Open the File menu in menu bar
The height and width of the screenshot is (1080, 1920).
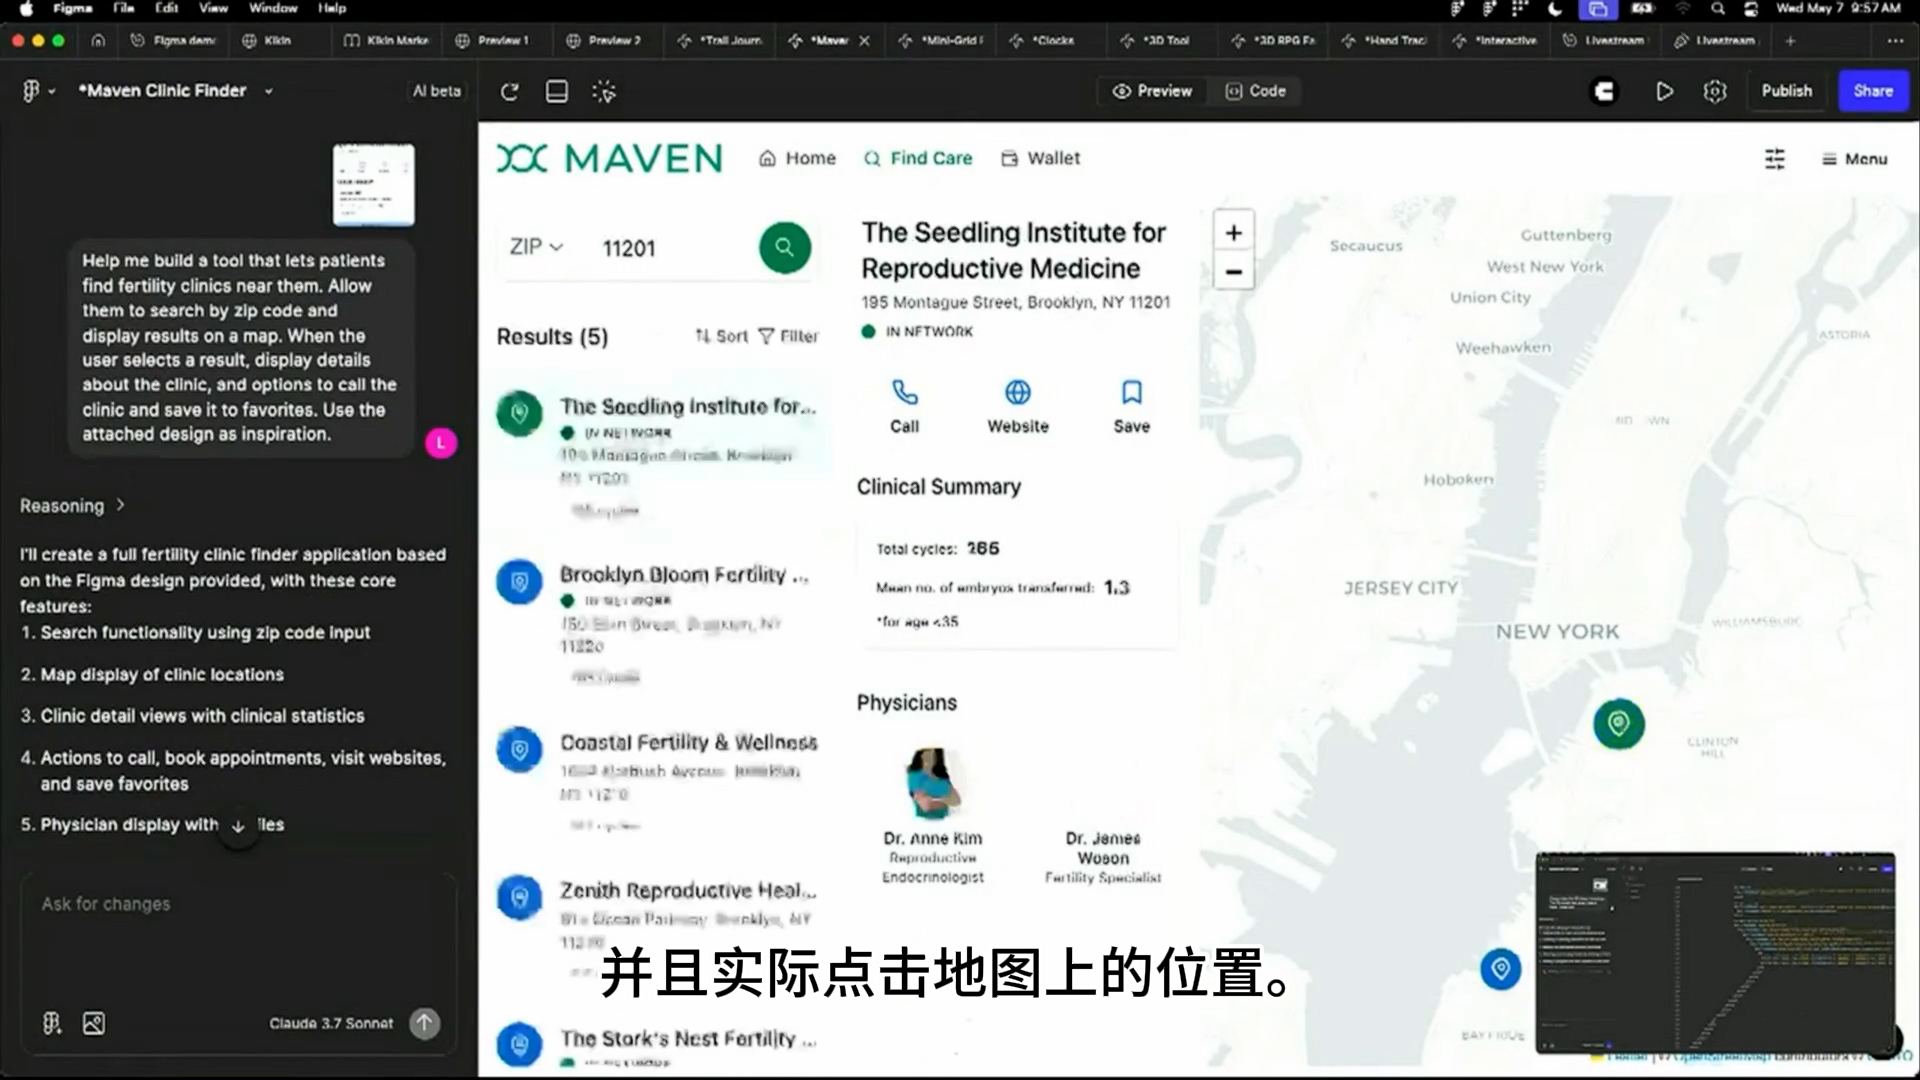click(124, 8)
